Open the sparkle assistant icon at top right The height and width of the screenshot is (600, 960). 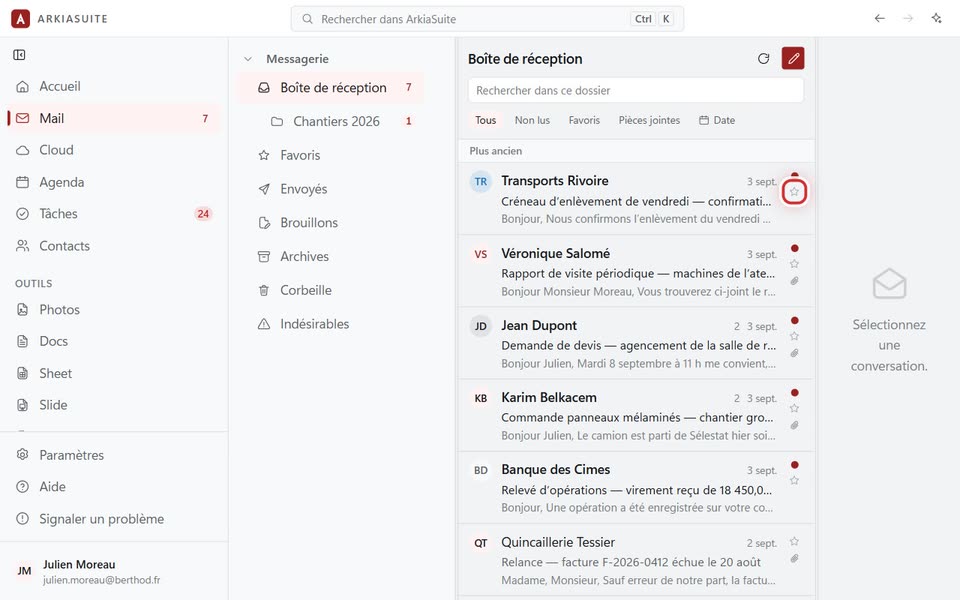click(x=936, y=18)
